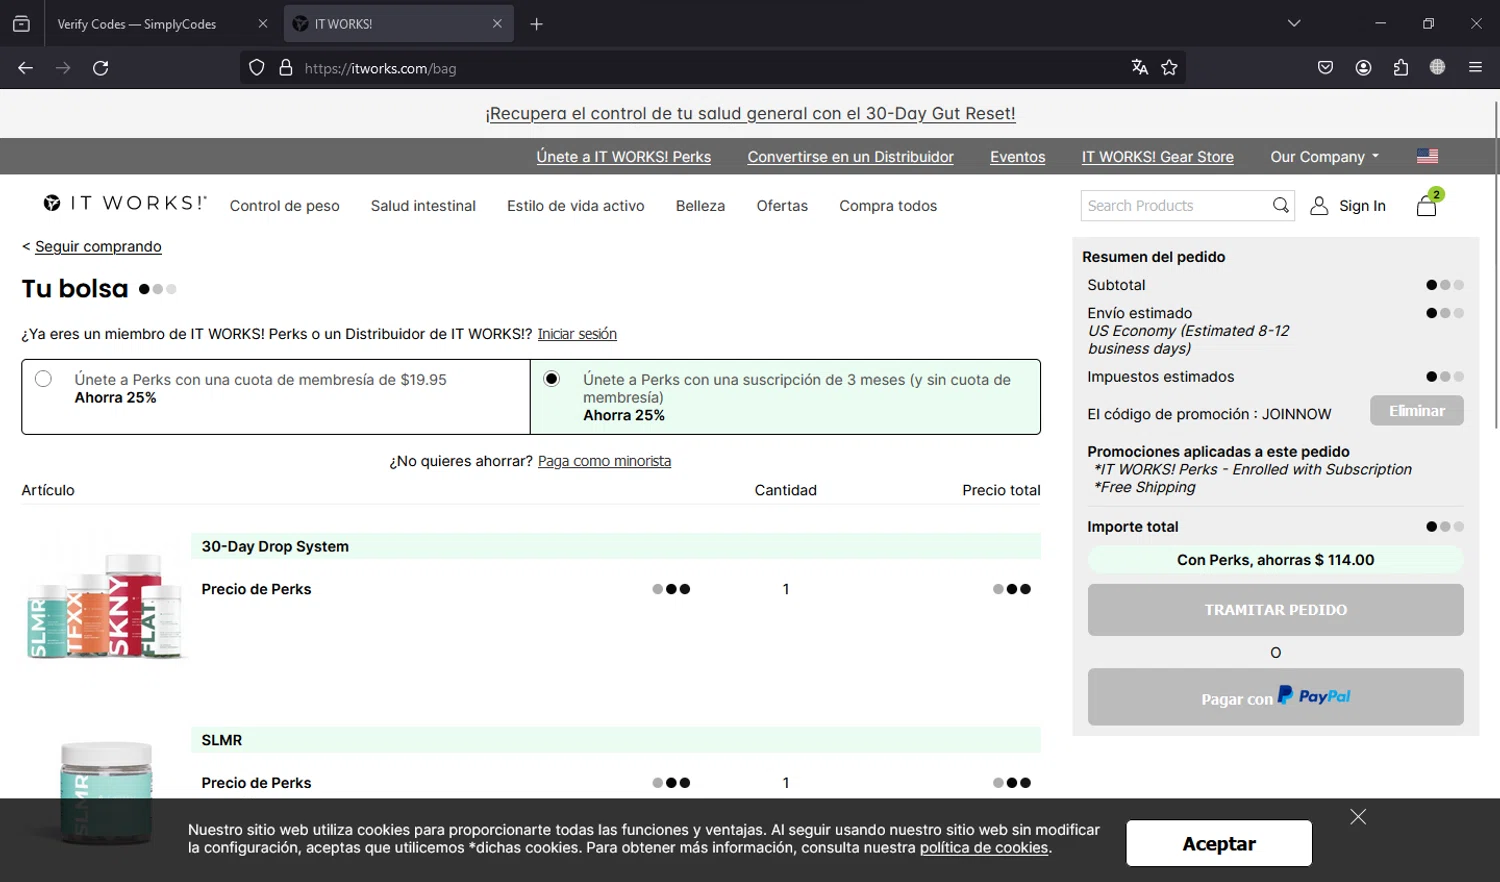Close the Verify Codes SimplyCodes tab
The image size is (1500, 882).
(x=263, y=24)
